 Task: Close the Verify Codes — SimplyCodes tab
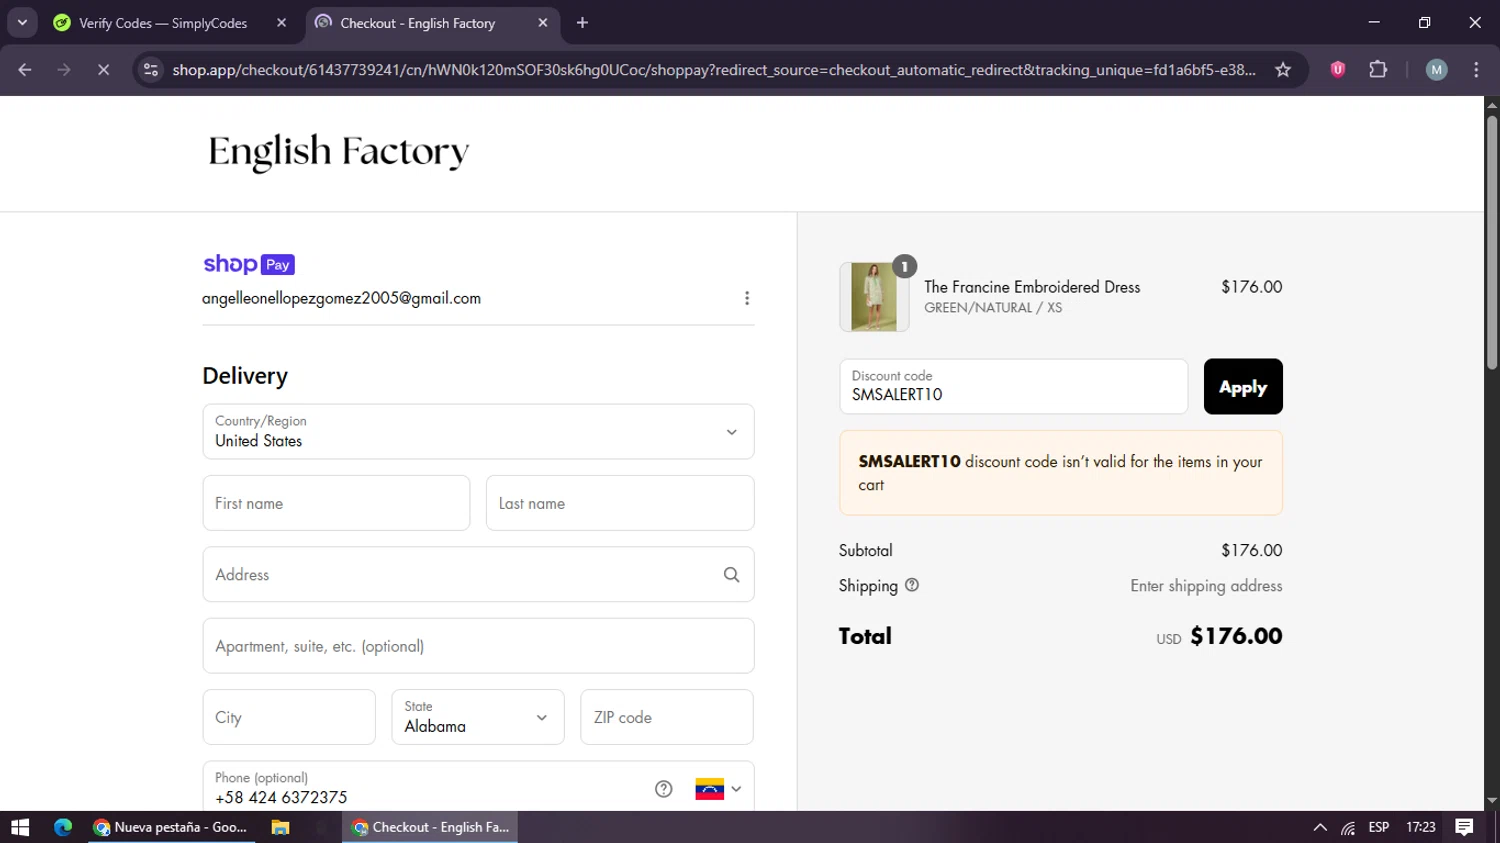(x=282, y=23)
